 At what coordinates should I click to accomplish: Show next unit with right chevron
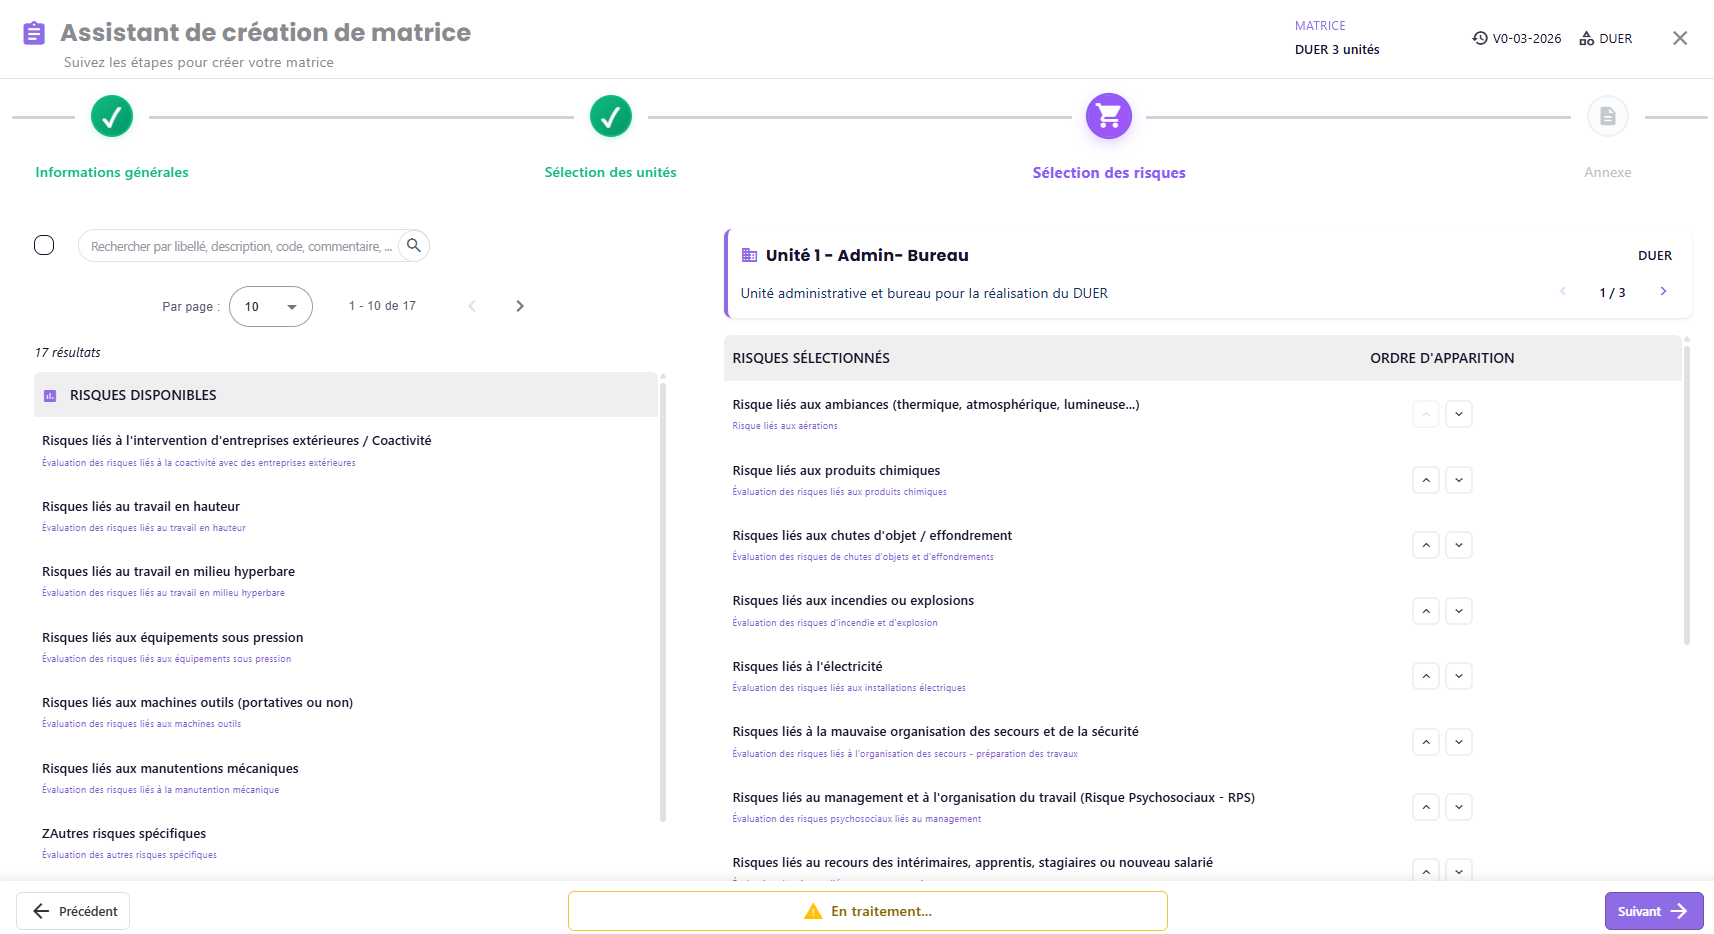[1664, 292]
